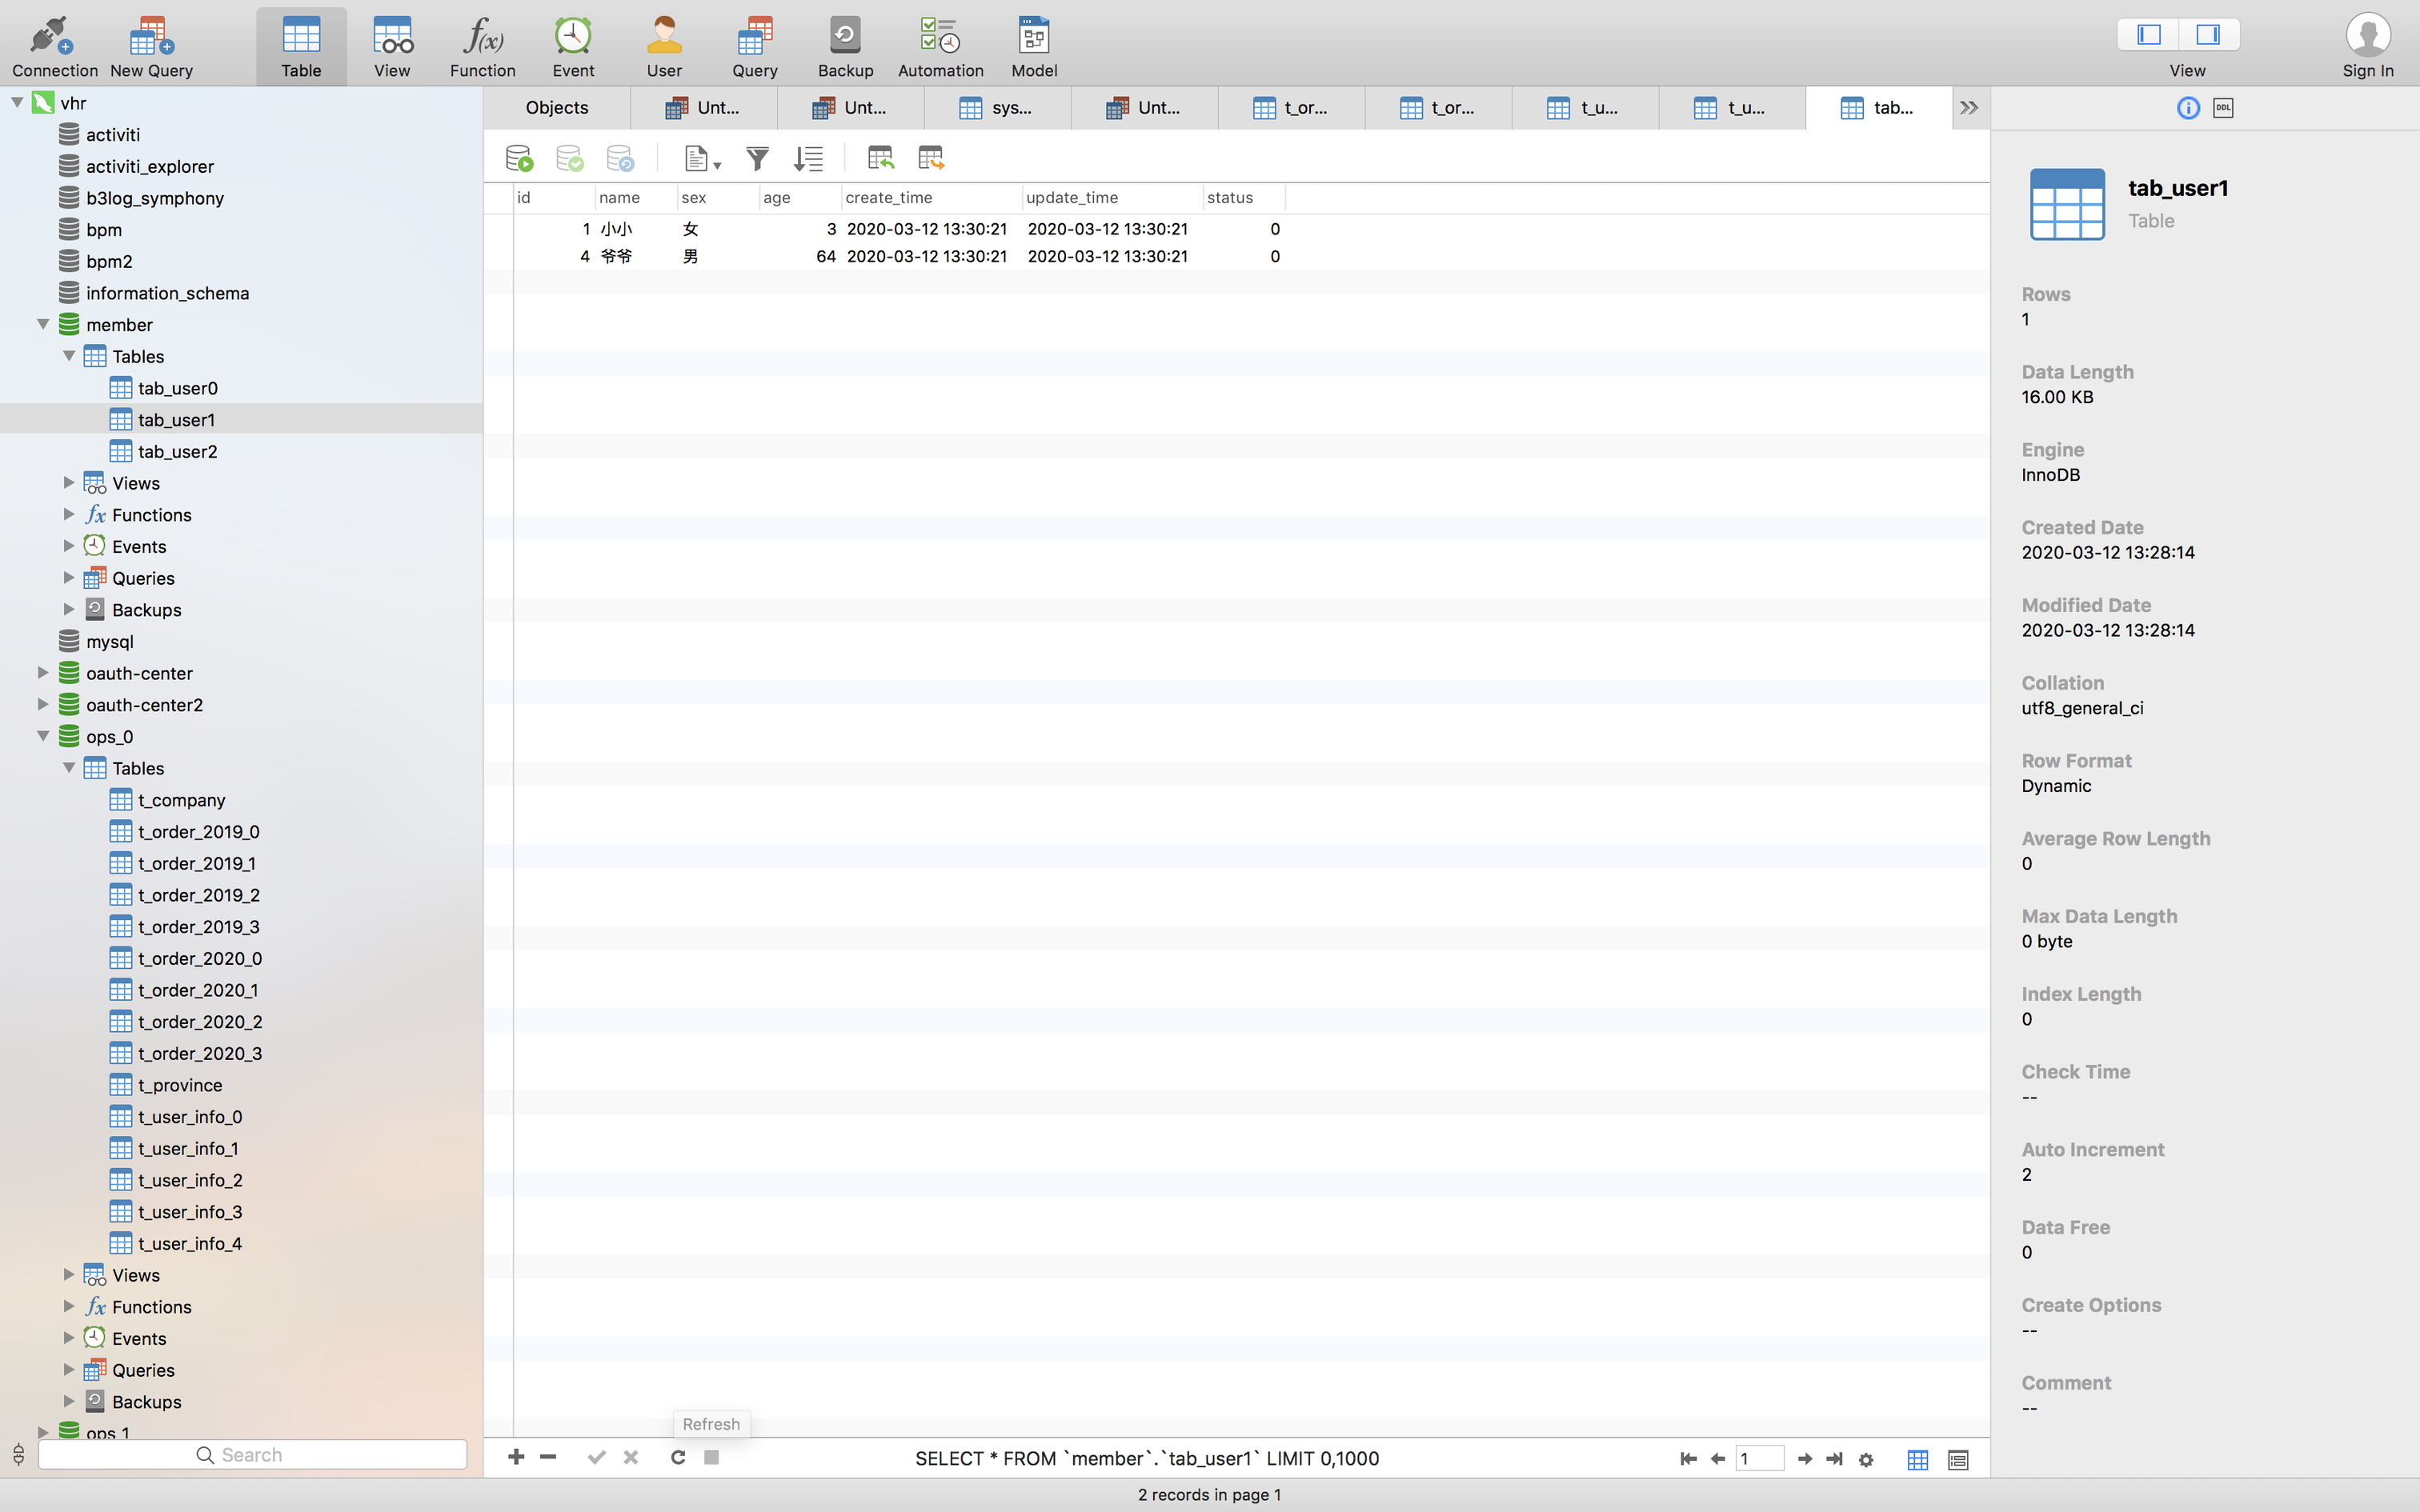Add a new record with plus button

click(x=516, y=1457)
